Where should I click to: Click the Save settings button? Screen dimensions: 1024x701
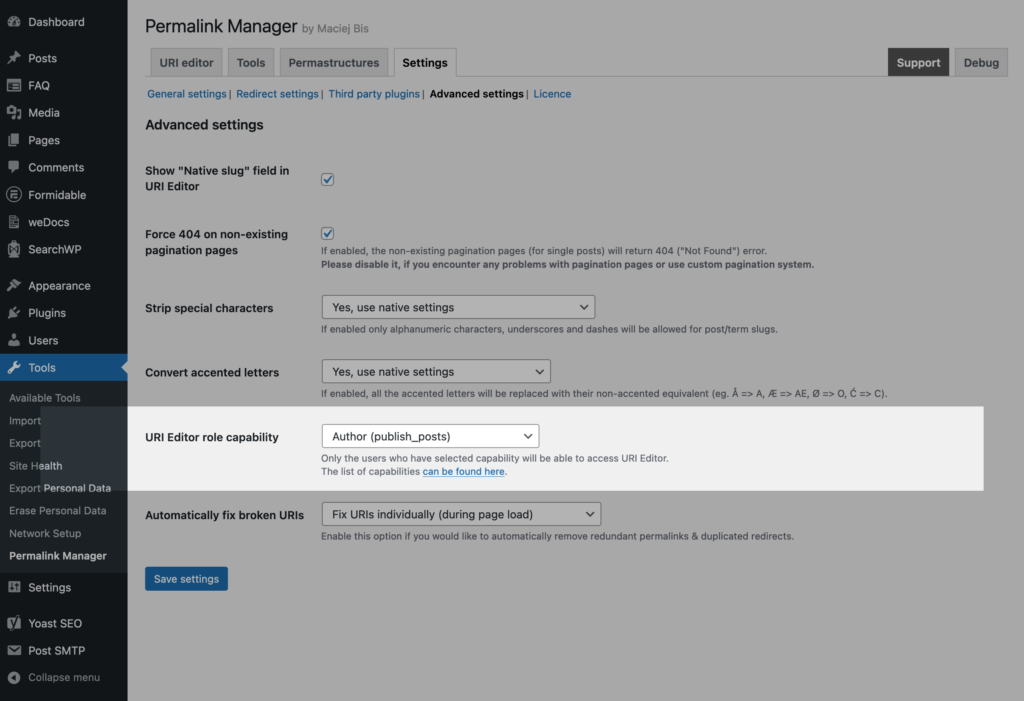coord(186,579)
